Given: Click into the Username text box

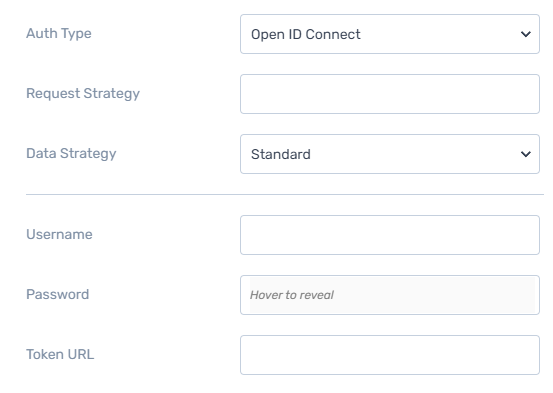Looking at the screenshot, I should click(x=390, y=235).
